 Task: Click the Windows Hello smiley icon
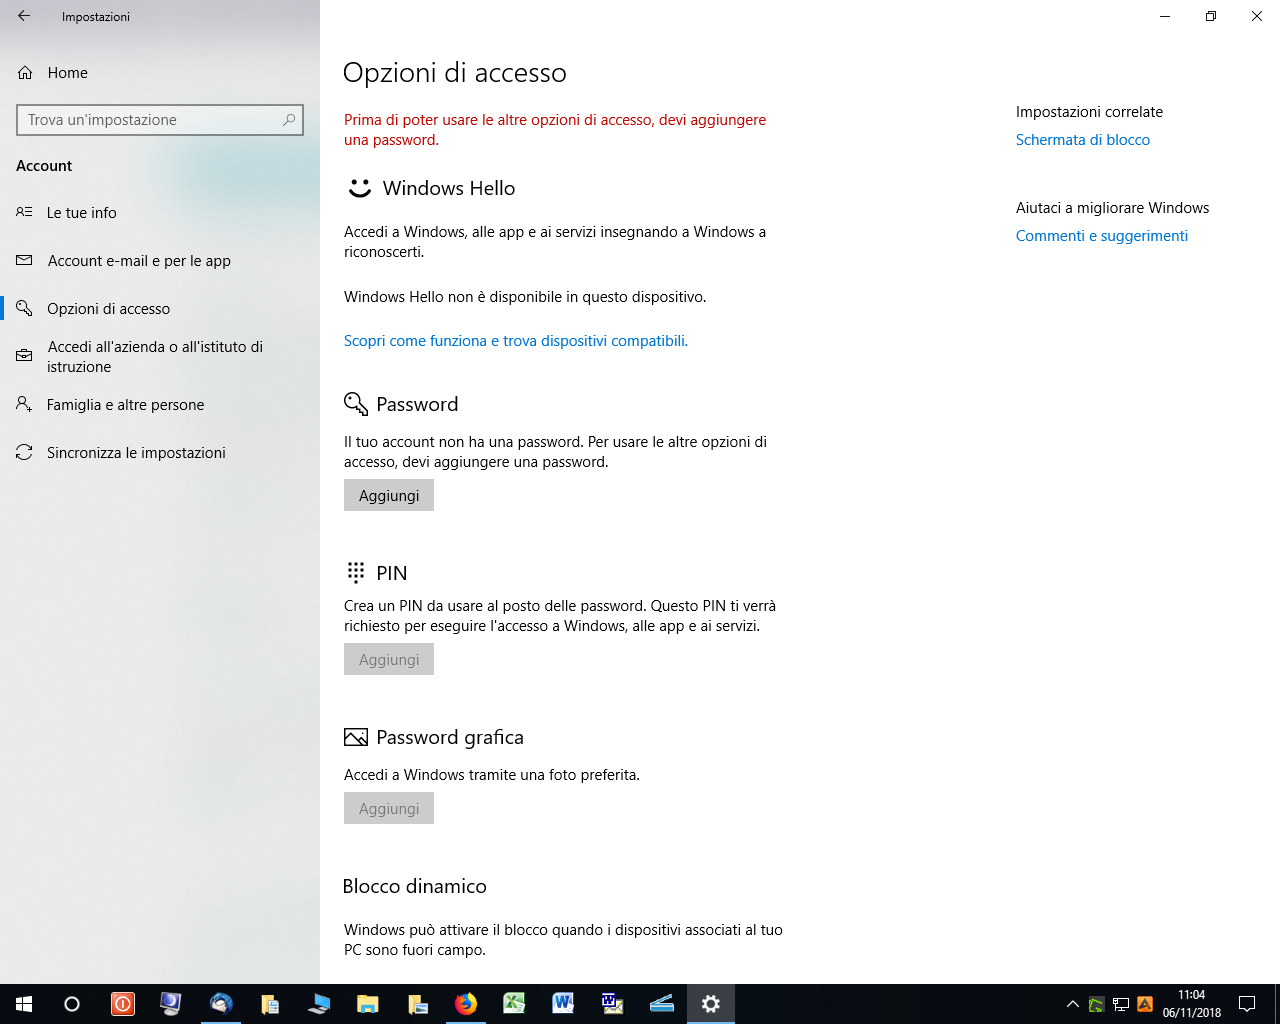[359, 188]
